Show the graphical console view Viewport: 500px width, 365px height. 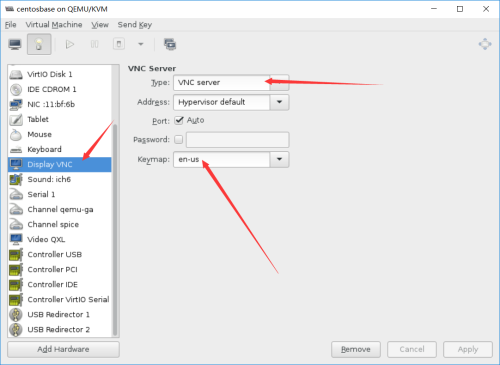(15, 44)
